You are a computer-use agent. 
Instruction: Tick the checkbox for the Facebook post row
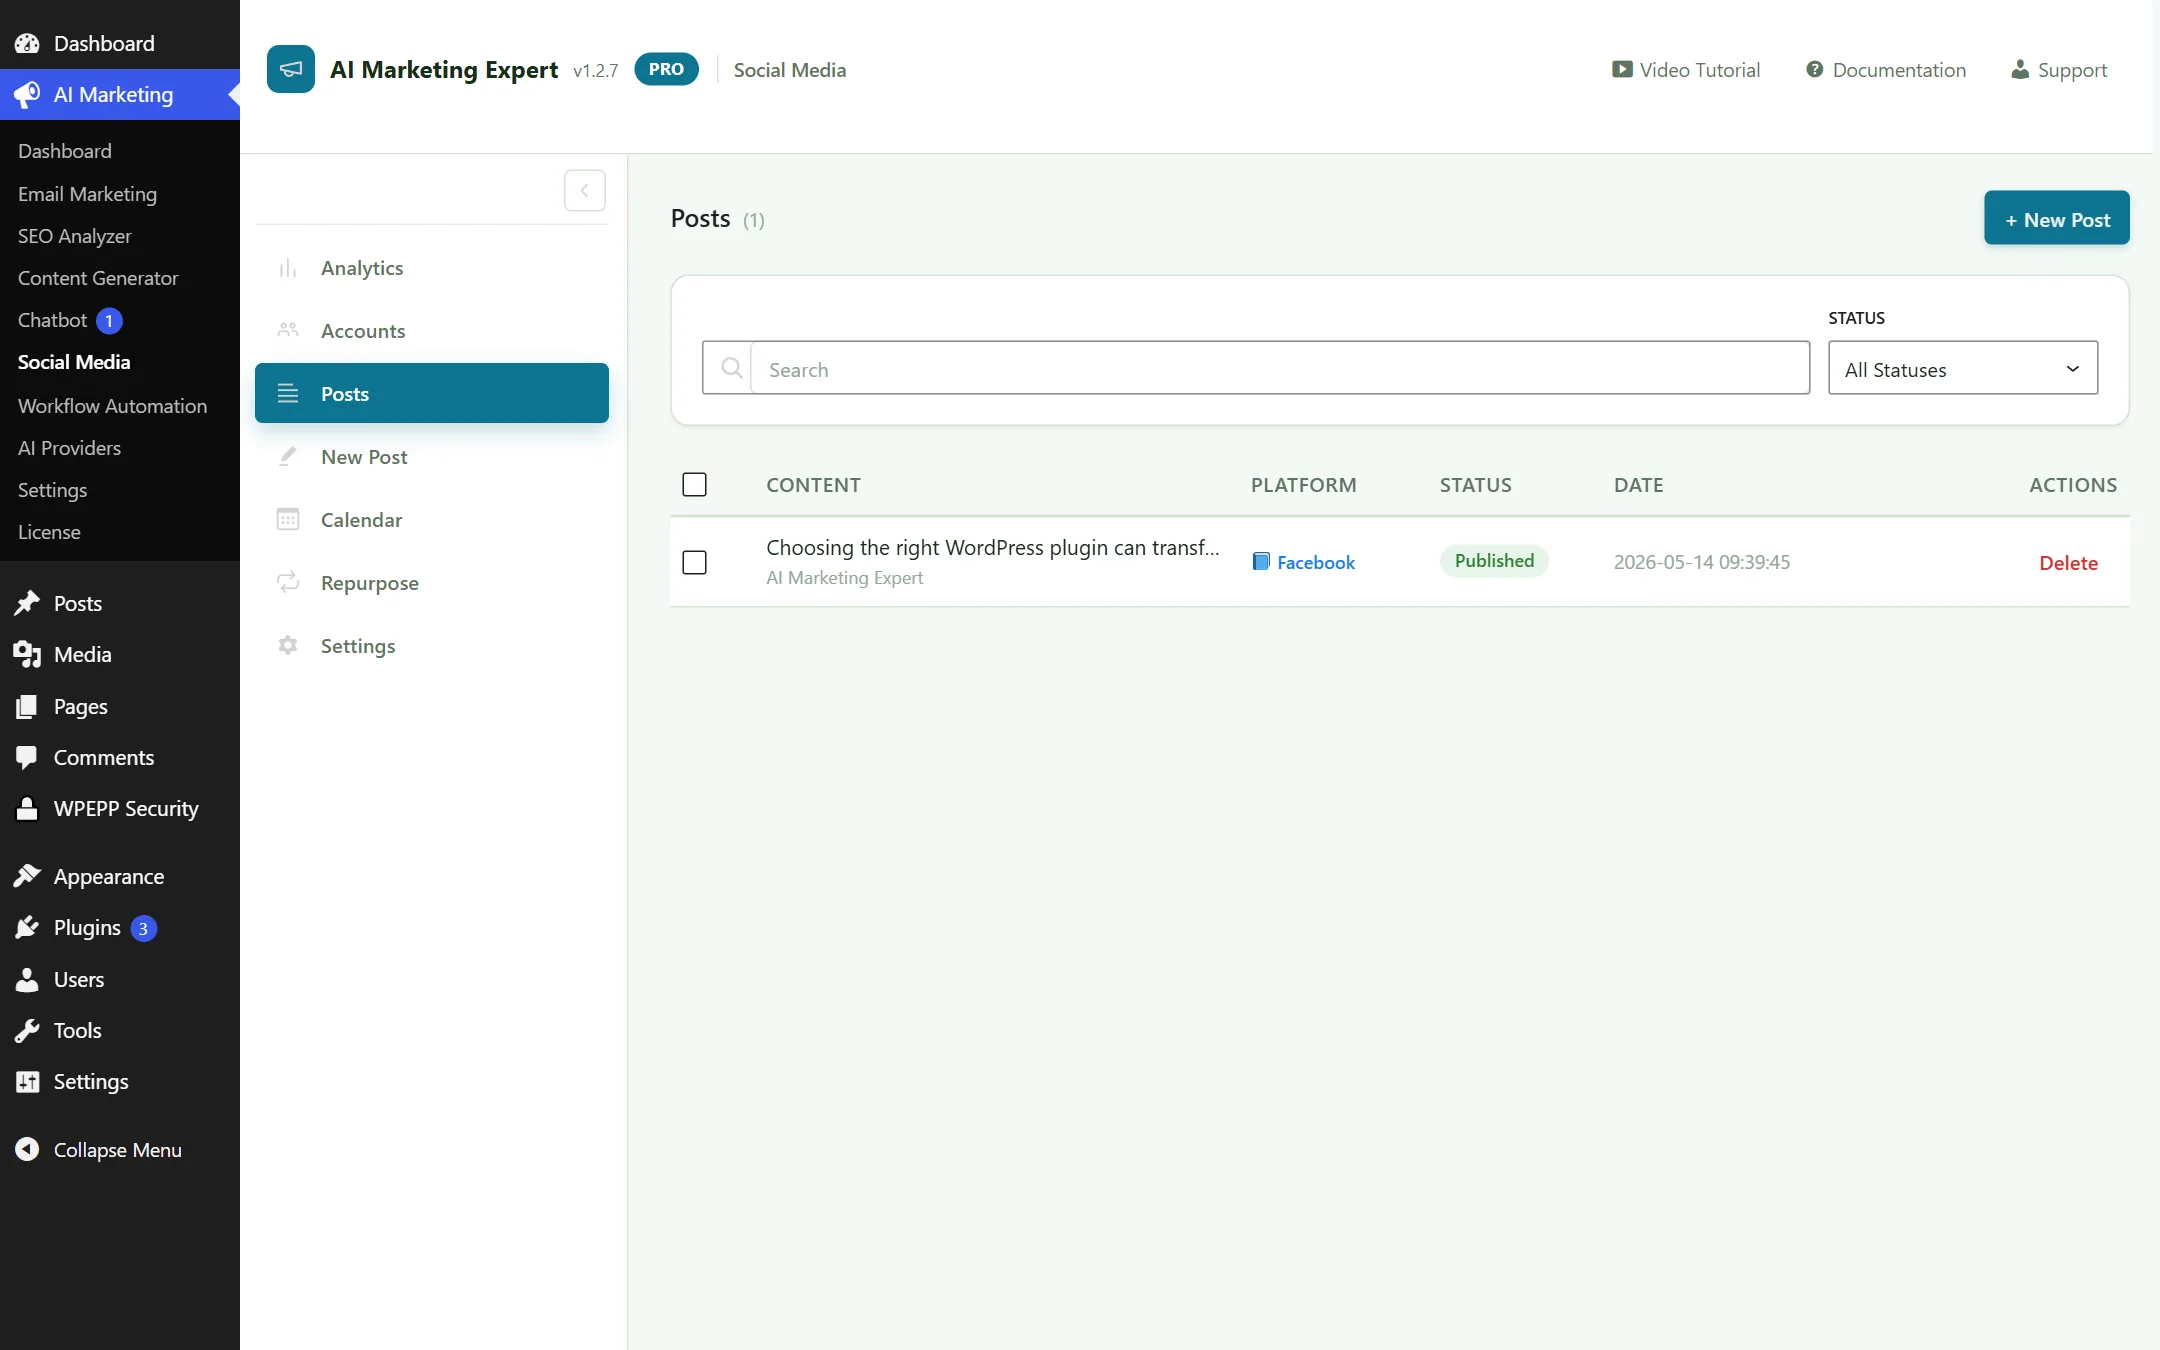tap(694, 562)
